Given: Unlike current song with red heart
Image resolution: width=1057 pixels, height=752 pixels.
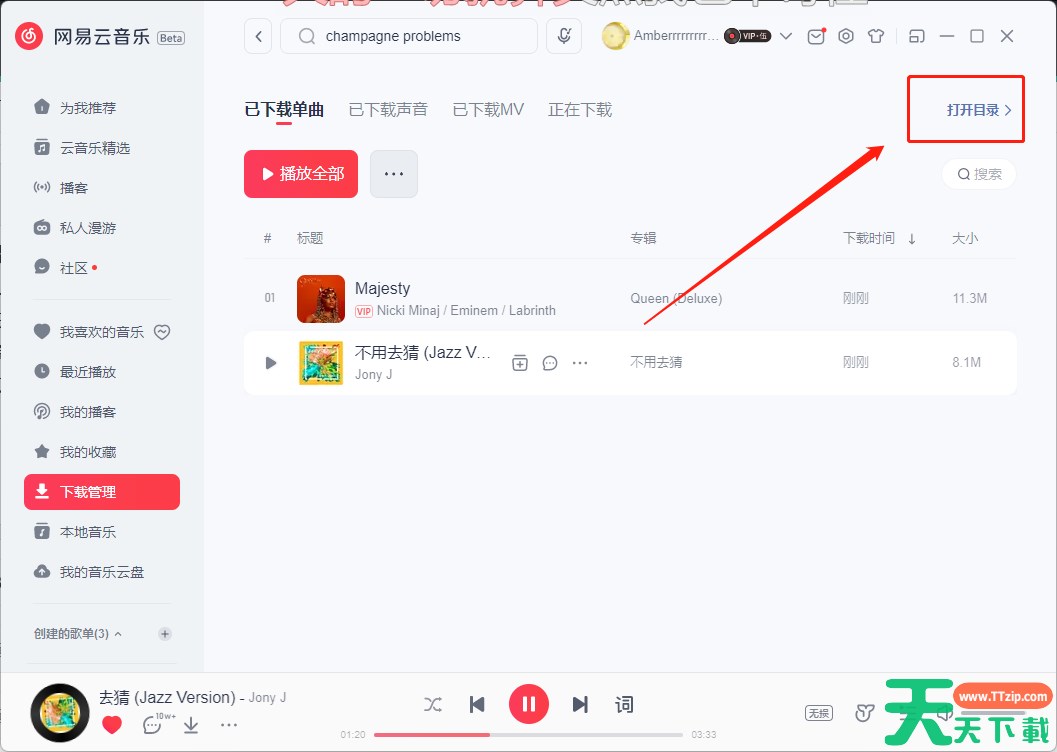Looking at the screenshot, I should coord(112,725).
